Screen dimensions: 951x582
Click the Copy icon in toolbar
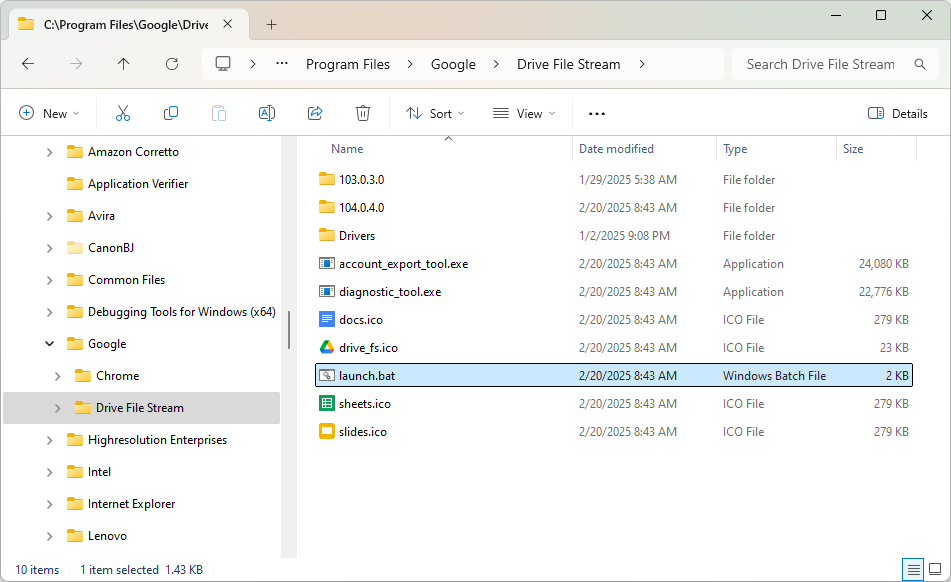(170, 113)
